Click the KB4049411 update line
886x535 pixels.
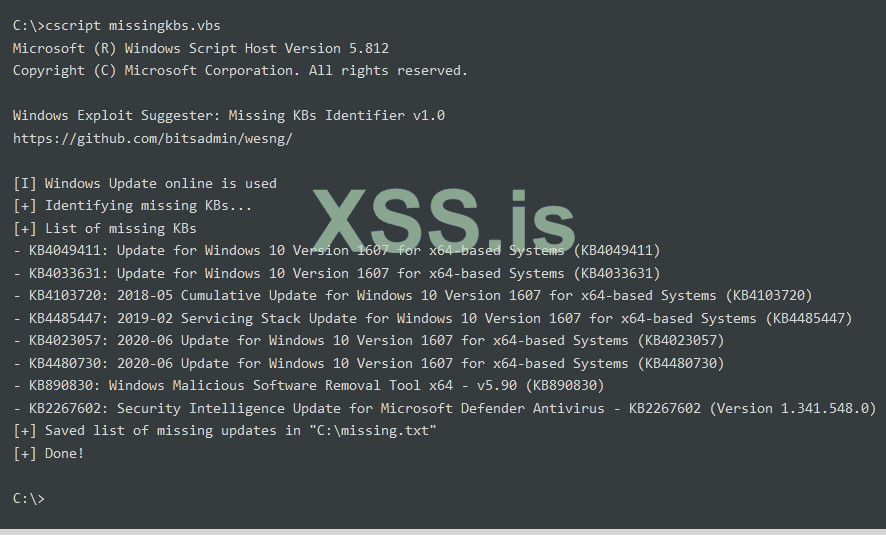[x=337, y=250]
